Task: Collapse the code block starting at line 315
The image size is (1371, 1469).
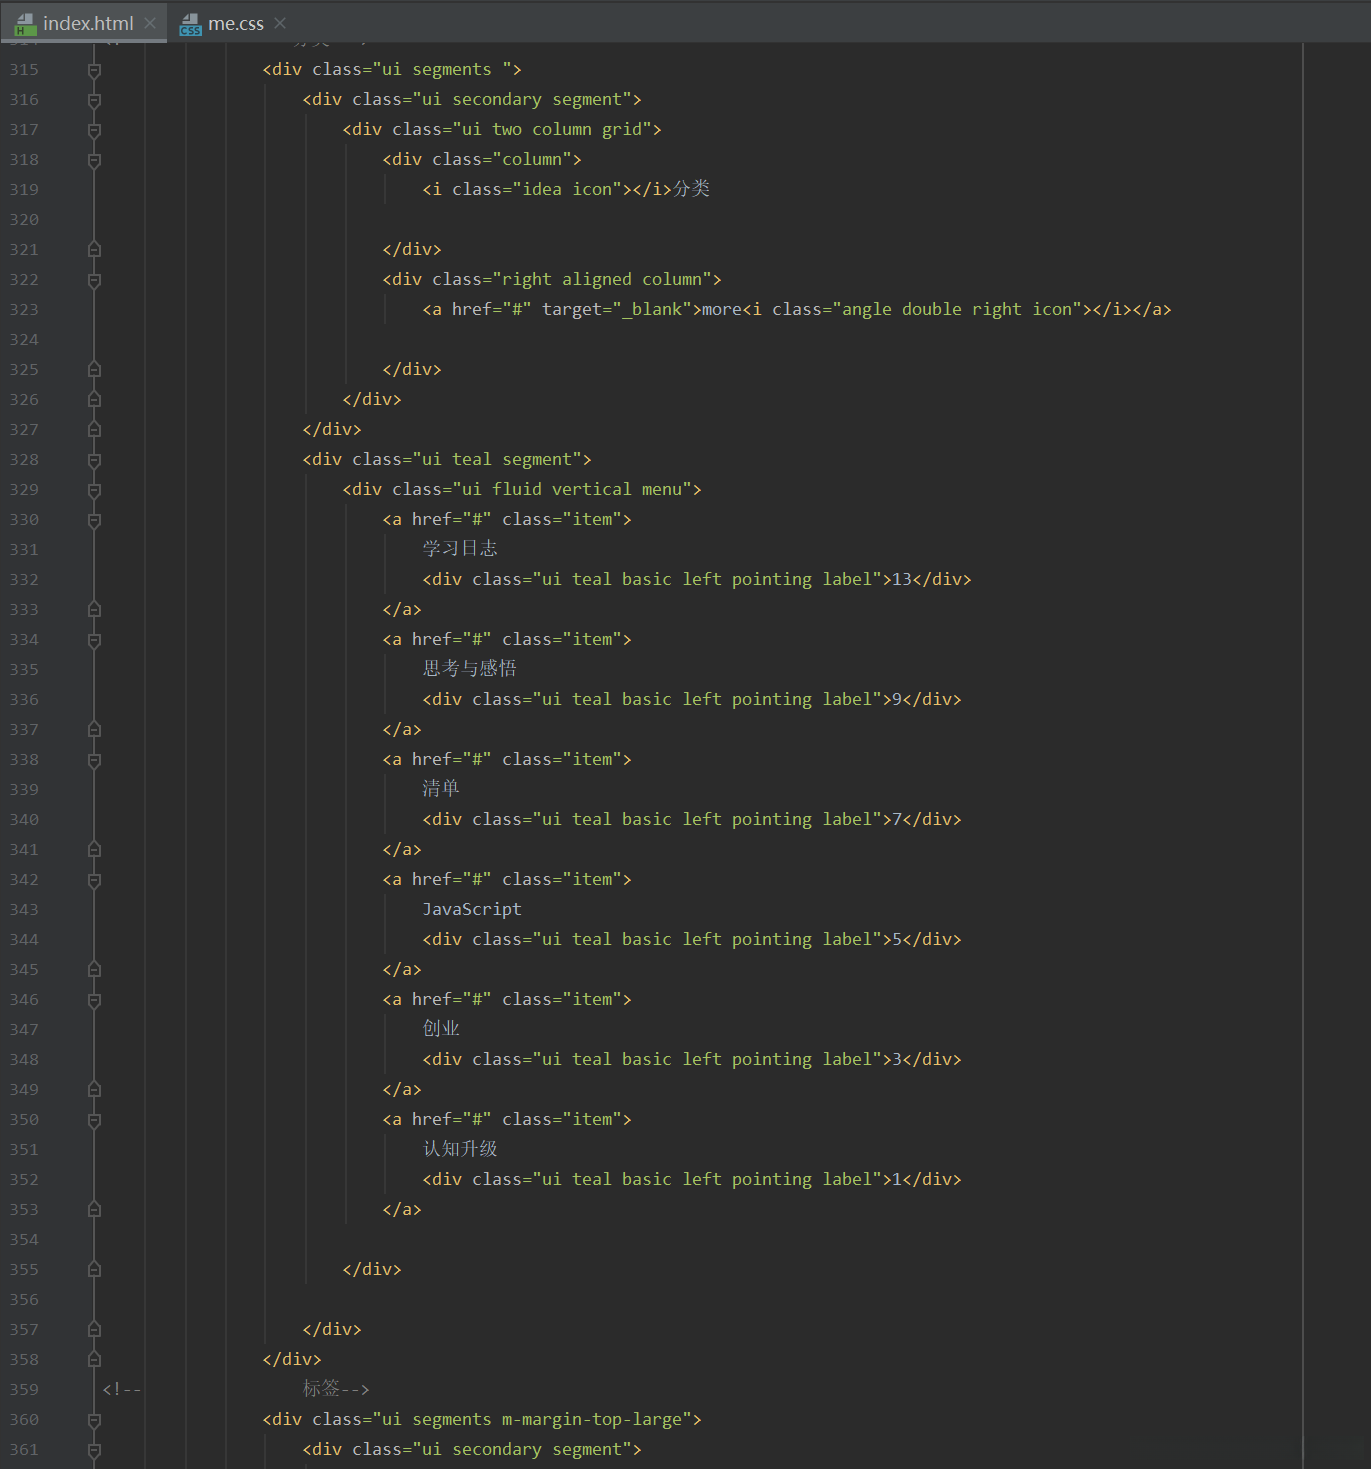Action: point(94,70)
